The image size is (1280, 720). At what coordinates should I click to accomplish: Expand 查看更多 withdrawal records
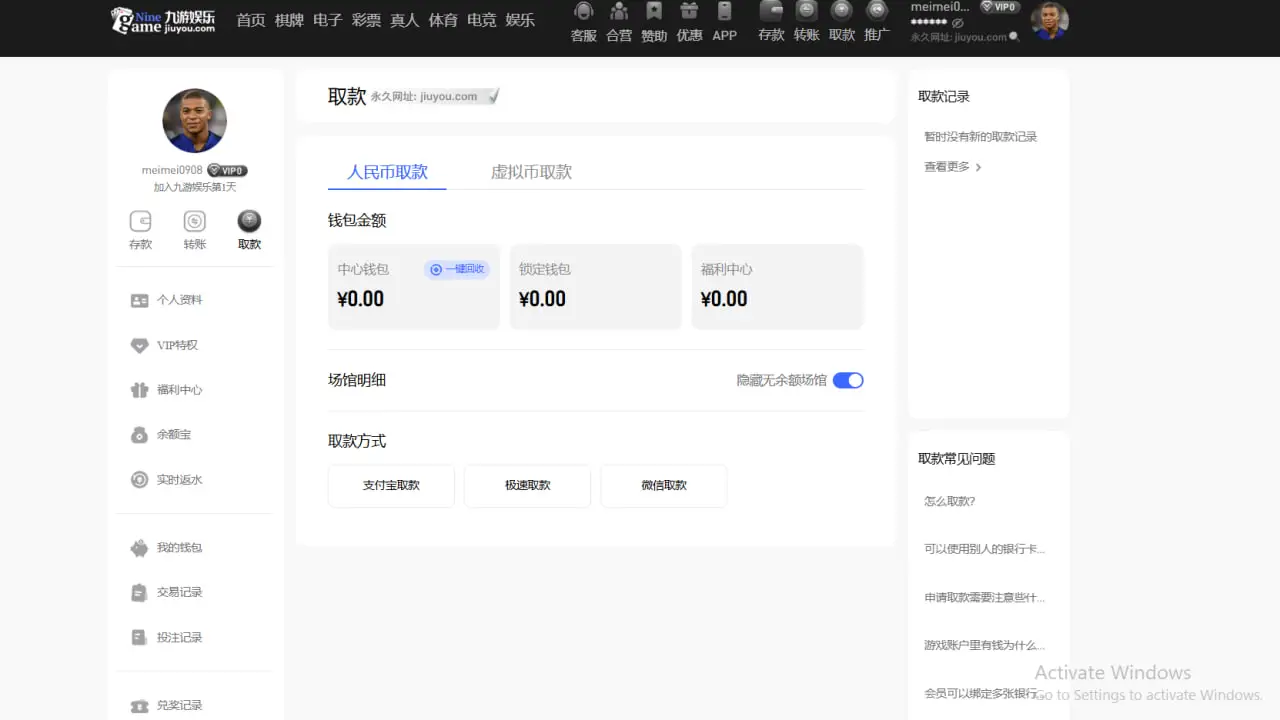(x=952, y=167)
